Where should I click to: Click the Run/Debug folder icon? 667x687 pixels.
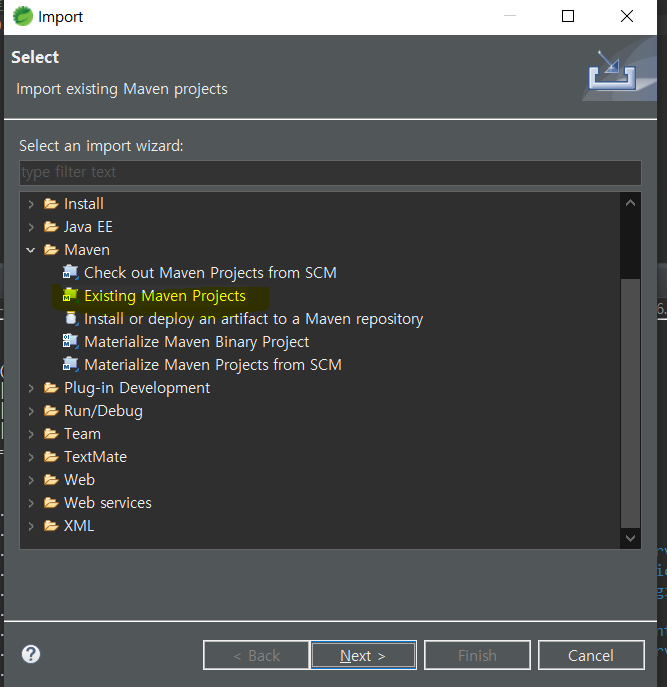(51, 411)
